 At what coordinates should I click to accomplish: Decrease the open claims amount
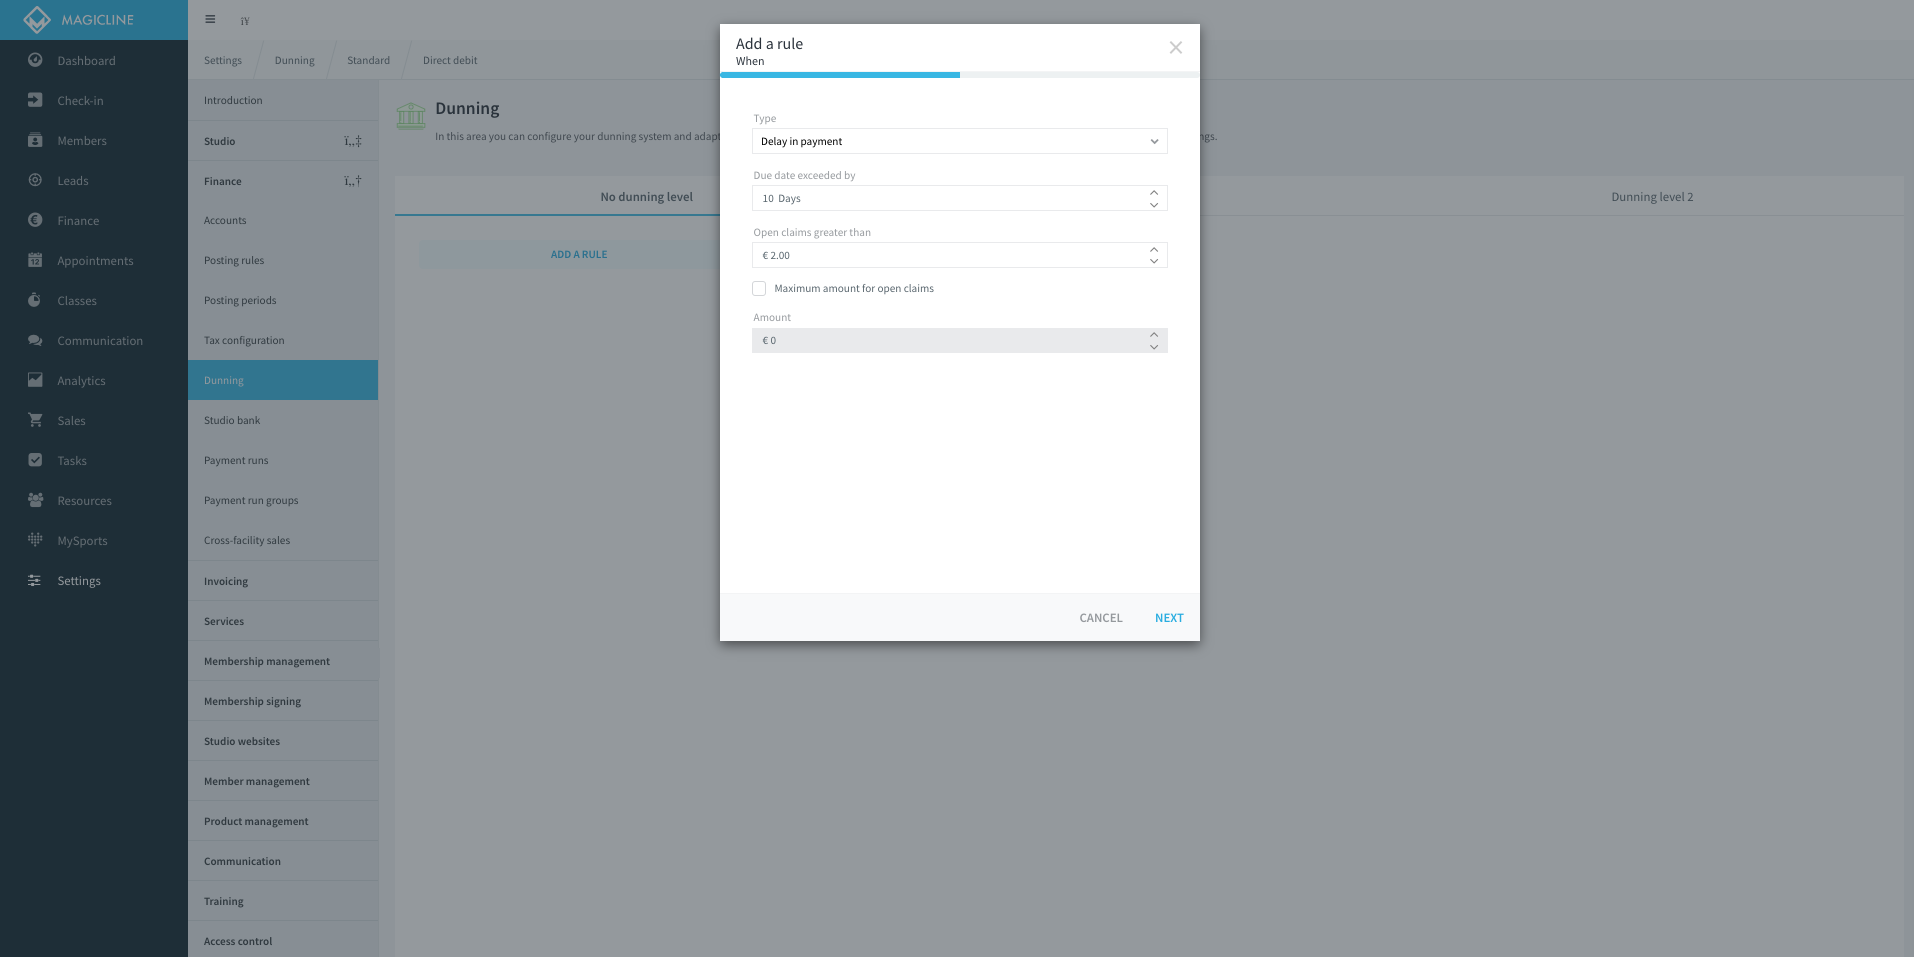coord(1154,261)
